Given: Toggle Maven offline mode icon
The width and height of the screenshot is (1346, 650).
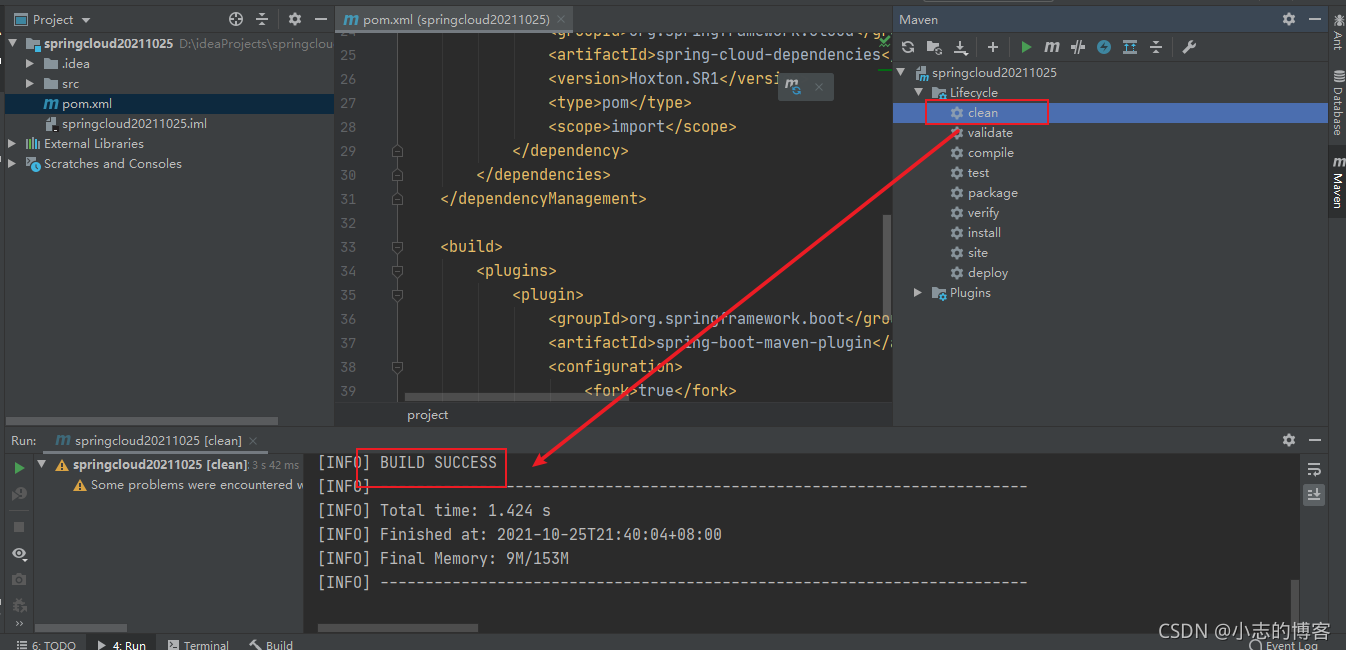Looking at the screenshot, I should coord(1104,47).
